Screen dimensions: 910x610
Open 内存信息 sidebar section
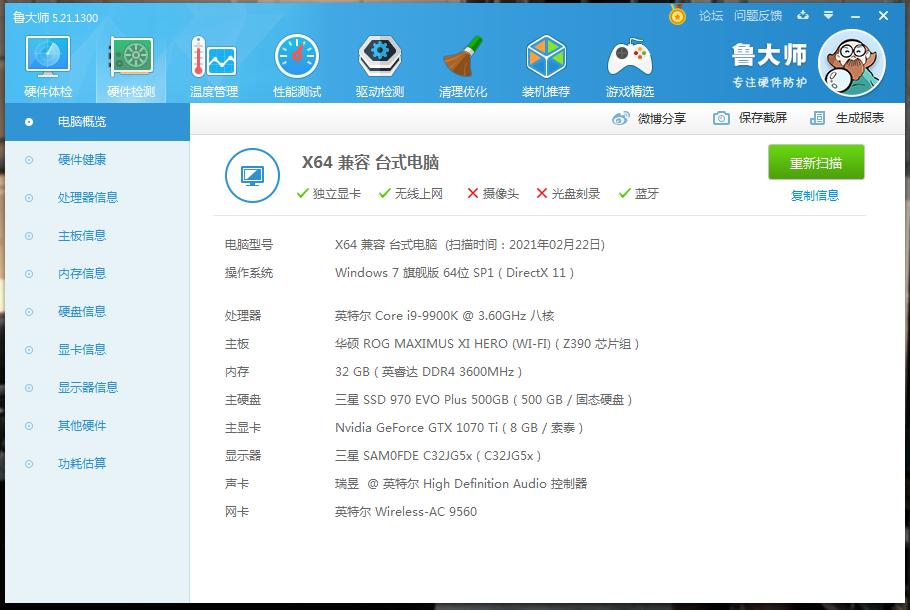pos(98,274)
